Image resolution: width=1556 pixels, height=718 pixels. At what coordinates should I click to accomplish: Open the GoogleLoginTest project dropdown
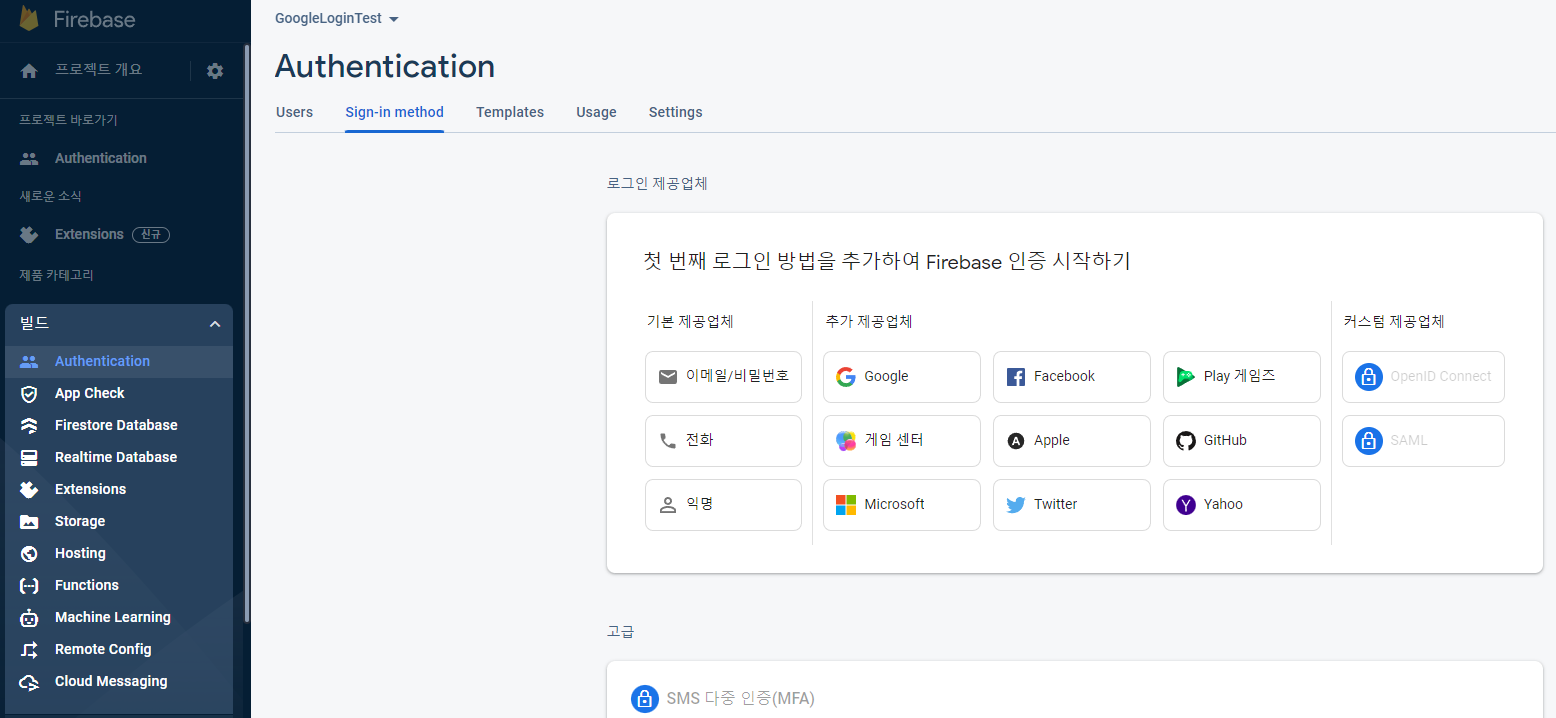point(337,19)
